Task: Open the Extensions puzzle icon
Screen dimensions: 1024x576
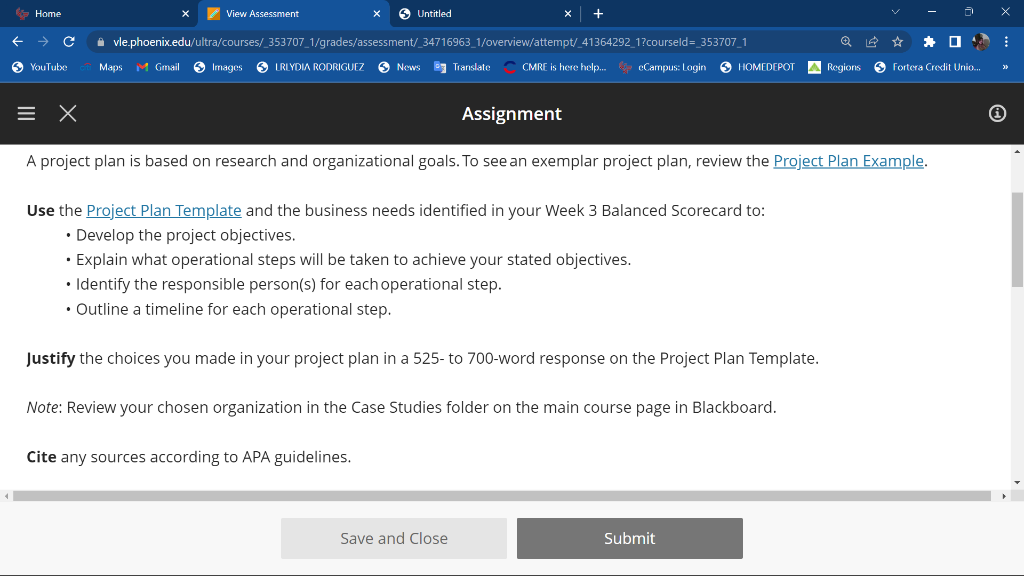Action: (x=929, y=42)
